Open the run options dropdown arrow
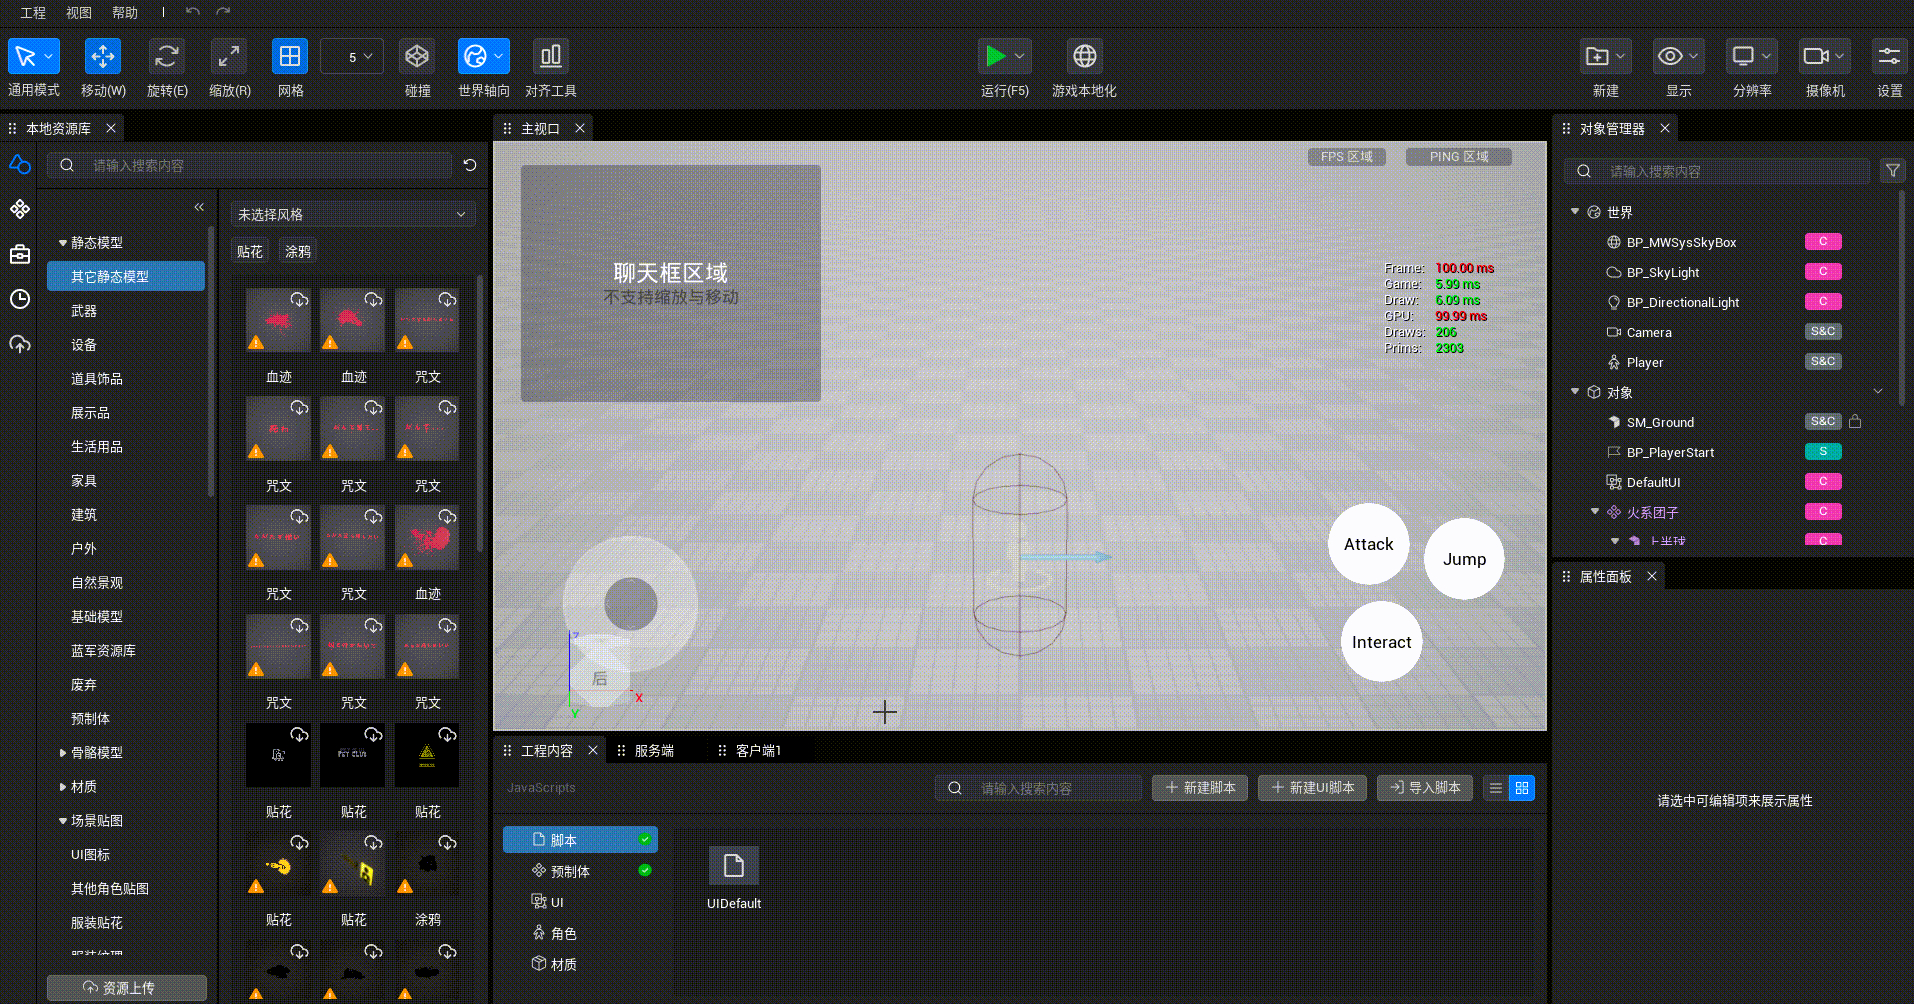Image resolution: width=1914 pixels, height=1004 pixels. (1020, 56)
